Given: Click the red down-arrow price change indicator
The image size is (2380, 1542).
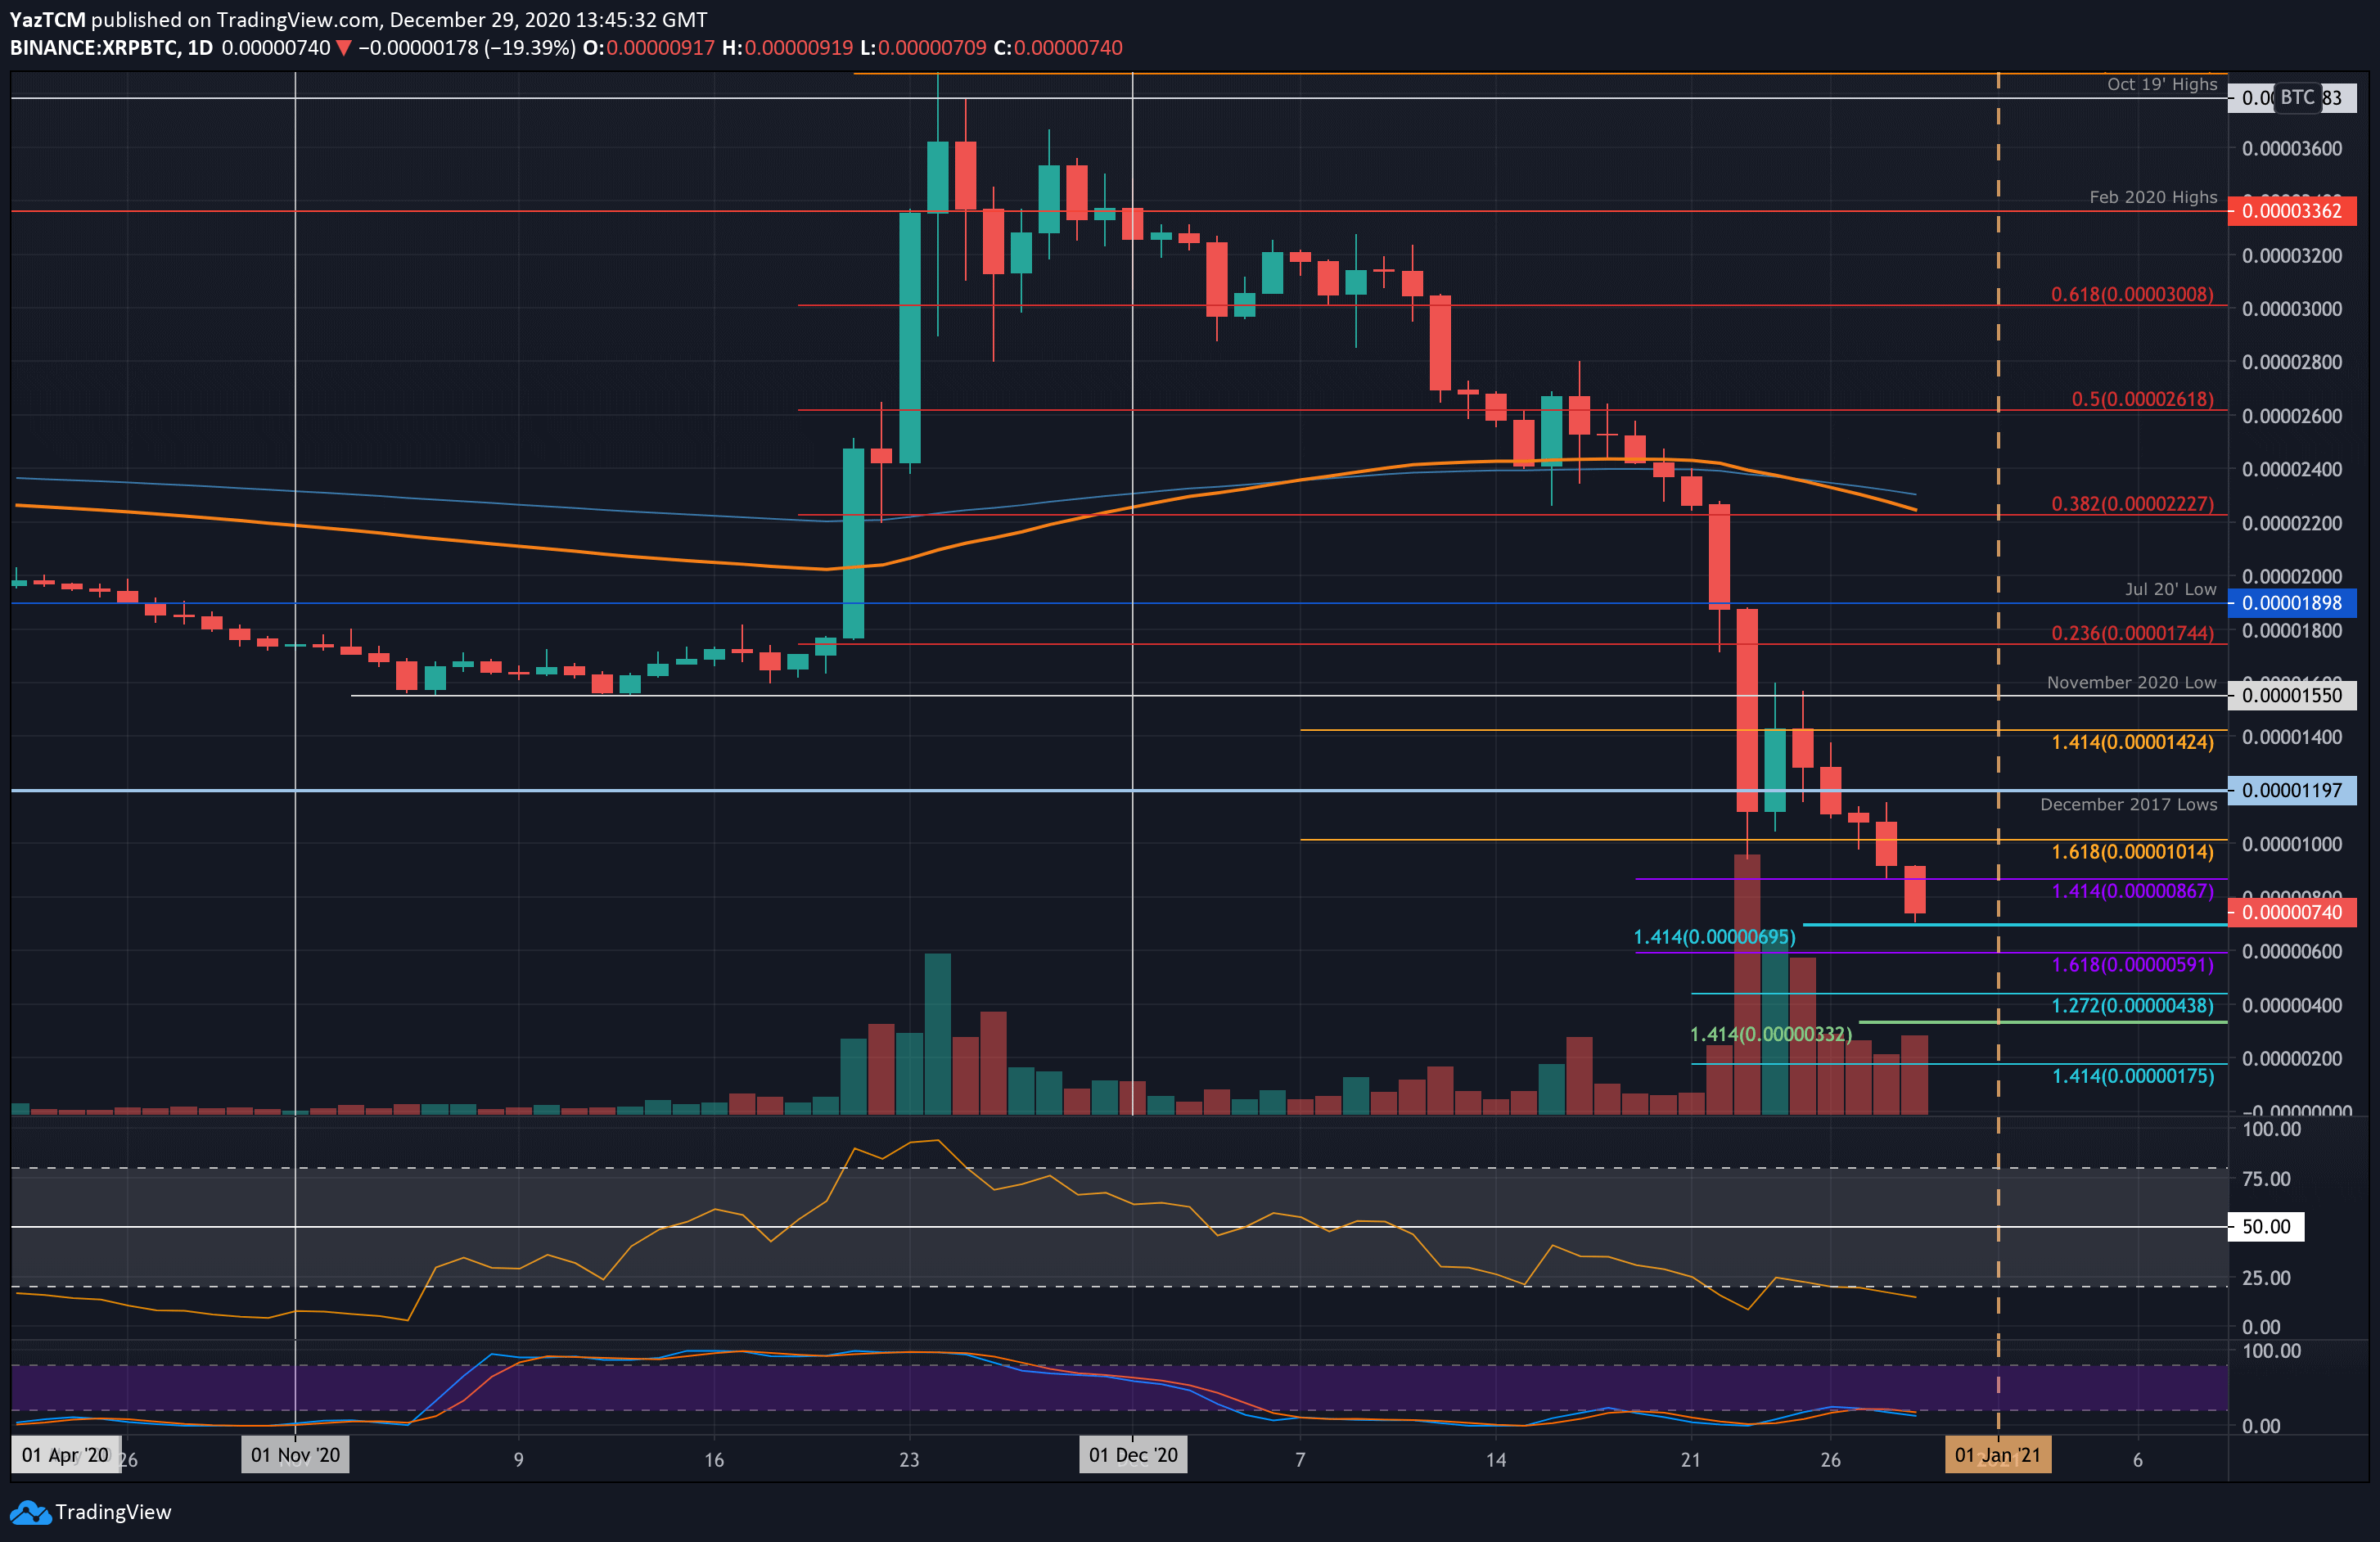Looking at the screenshot, I should click(343, 48).
